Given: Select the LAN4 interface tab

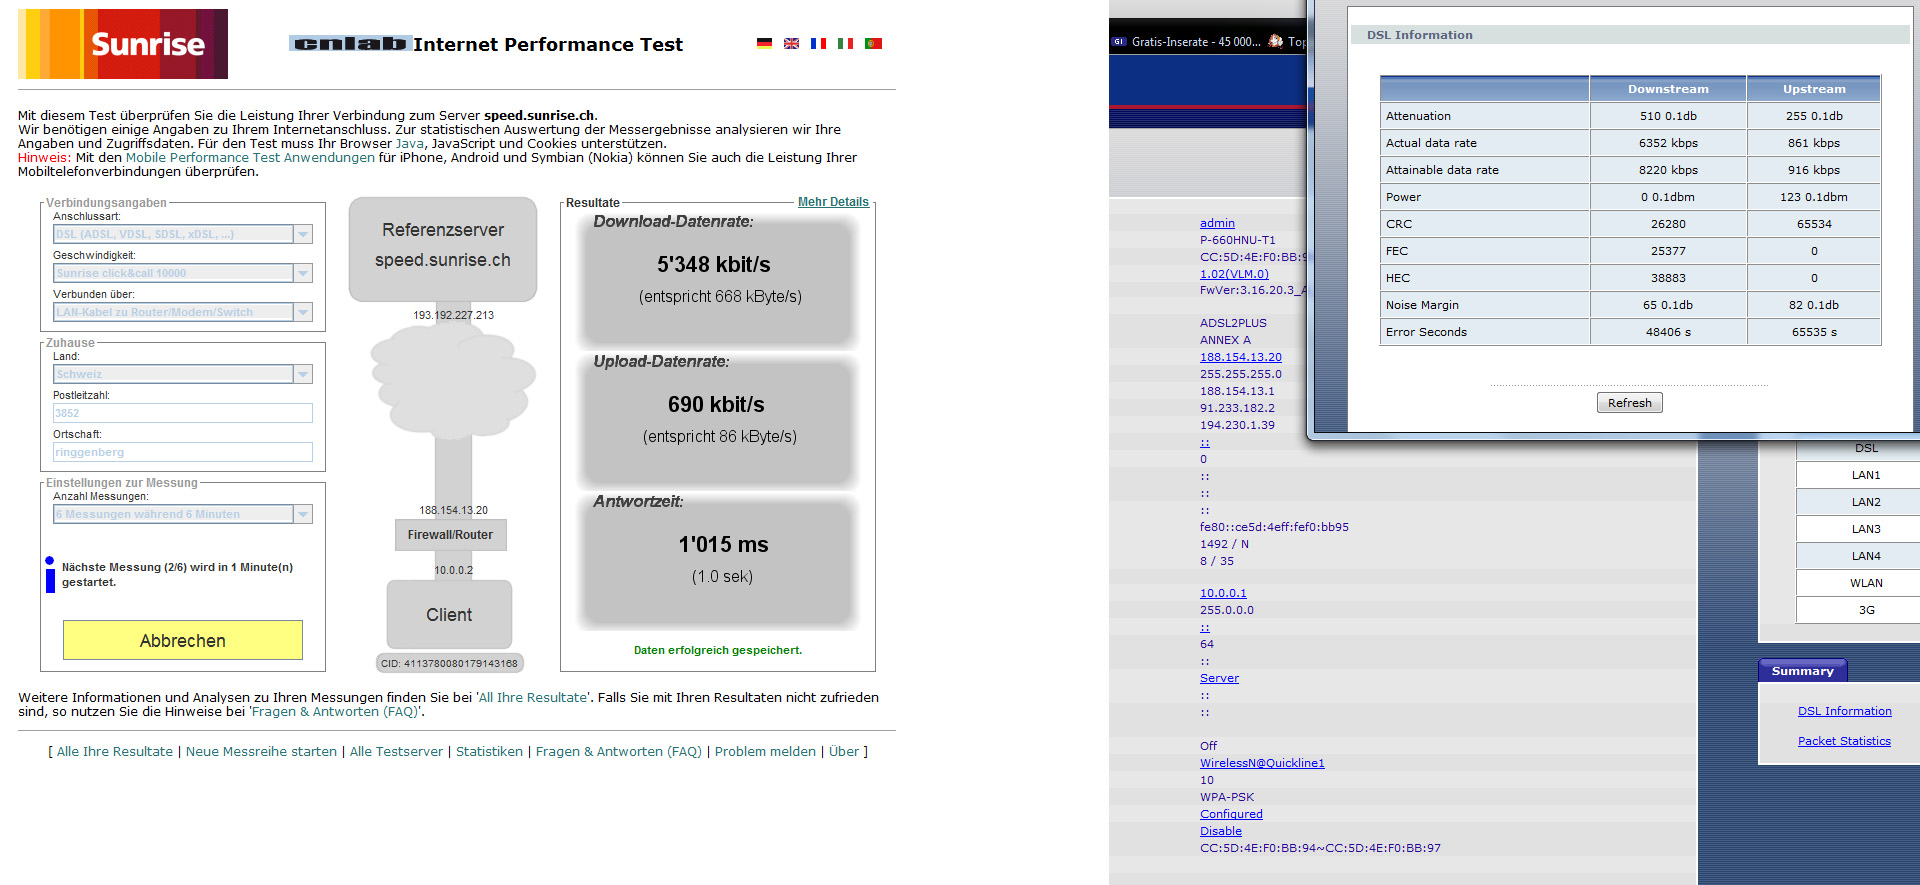Looking at the screenshot, I should 1858,556.
